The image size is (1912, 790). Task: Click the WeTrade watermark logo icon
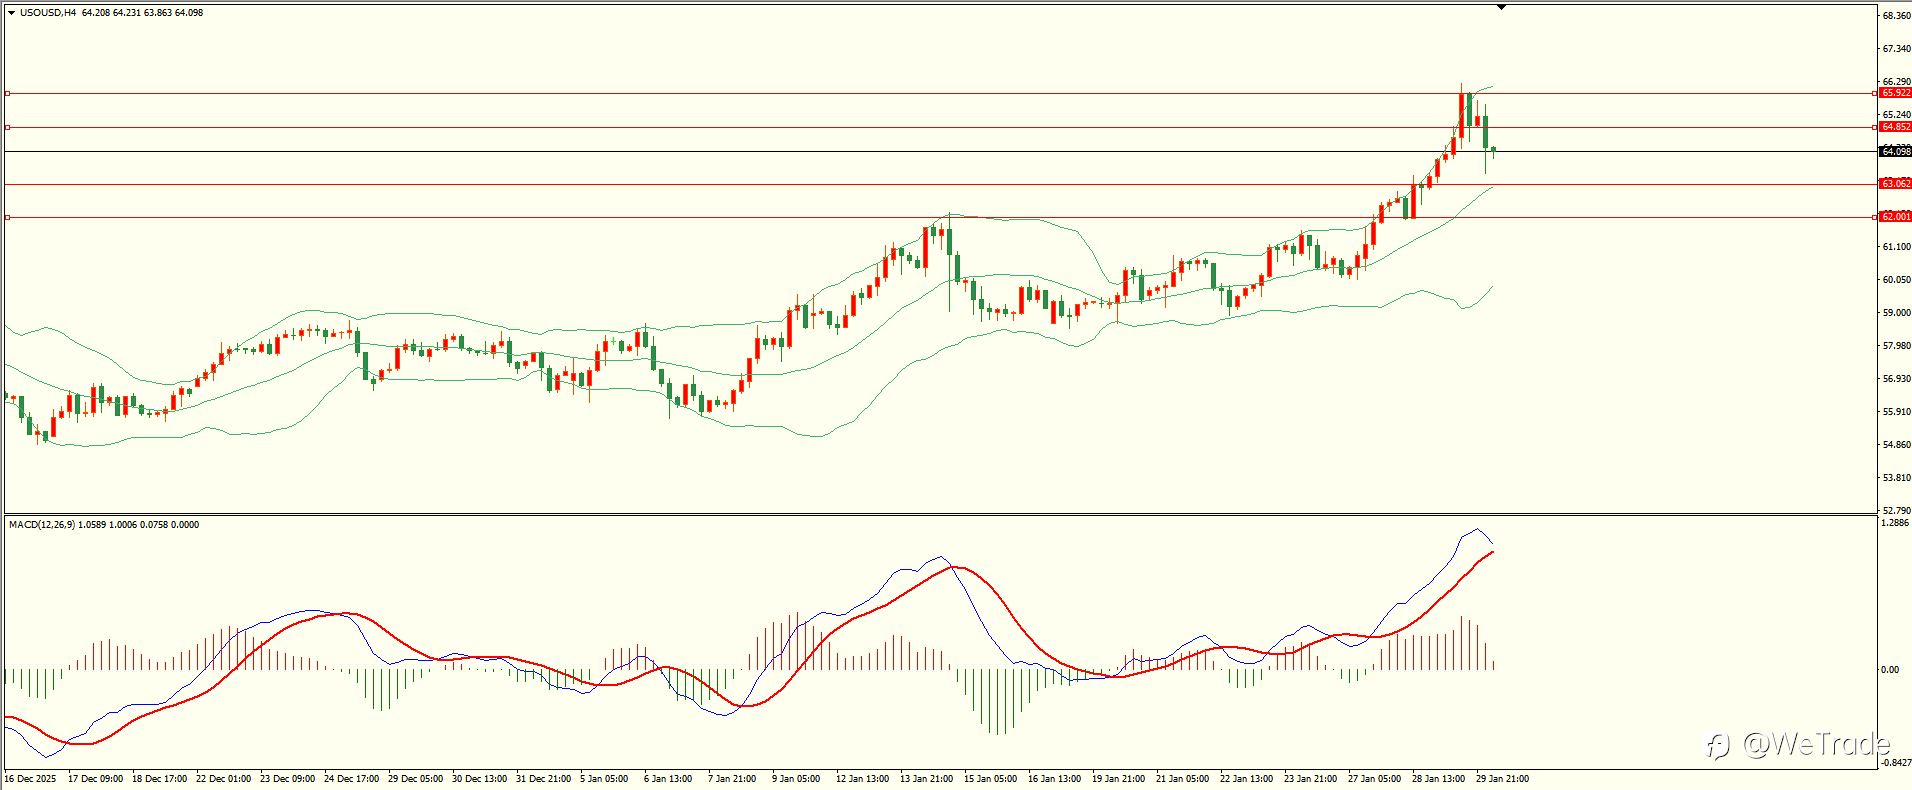[x=1717, y=745]
